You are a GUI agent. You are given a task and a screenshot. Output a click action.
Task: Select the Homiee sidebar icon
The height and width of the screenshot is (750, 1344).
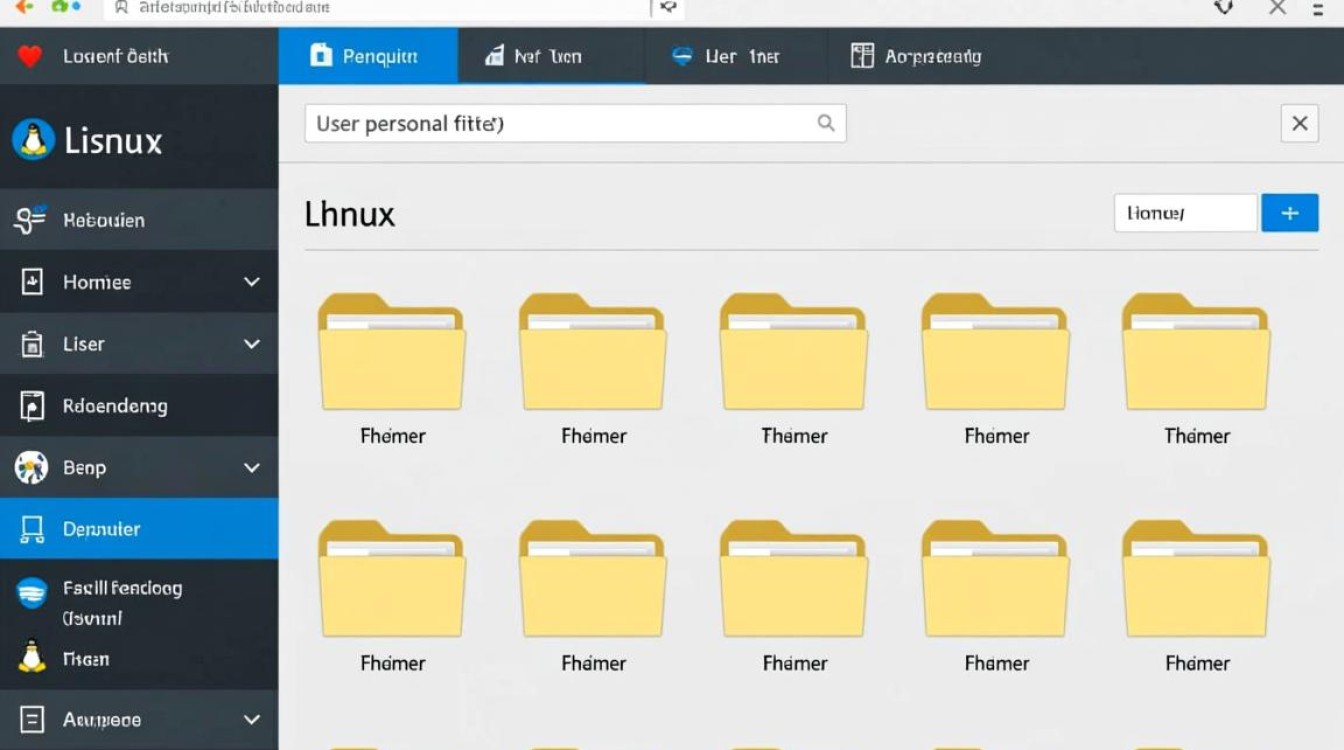tap(33, 281)
